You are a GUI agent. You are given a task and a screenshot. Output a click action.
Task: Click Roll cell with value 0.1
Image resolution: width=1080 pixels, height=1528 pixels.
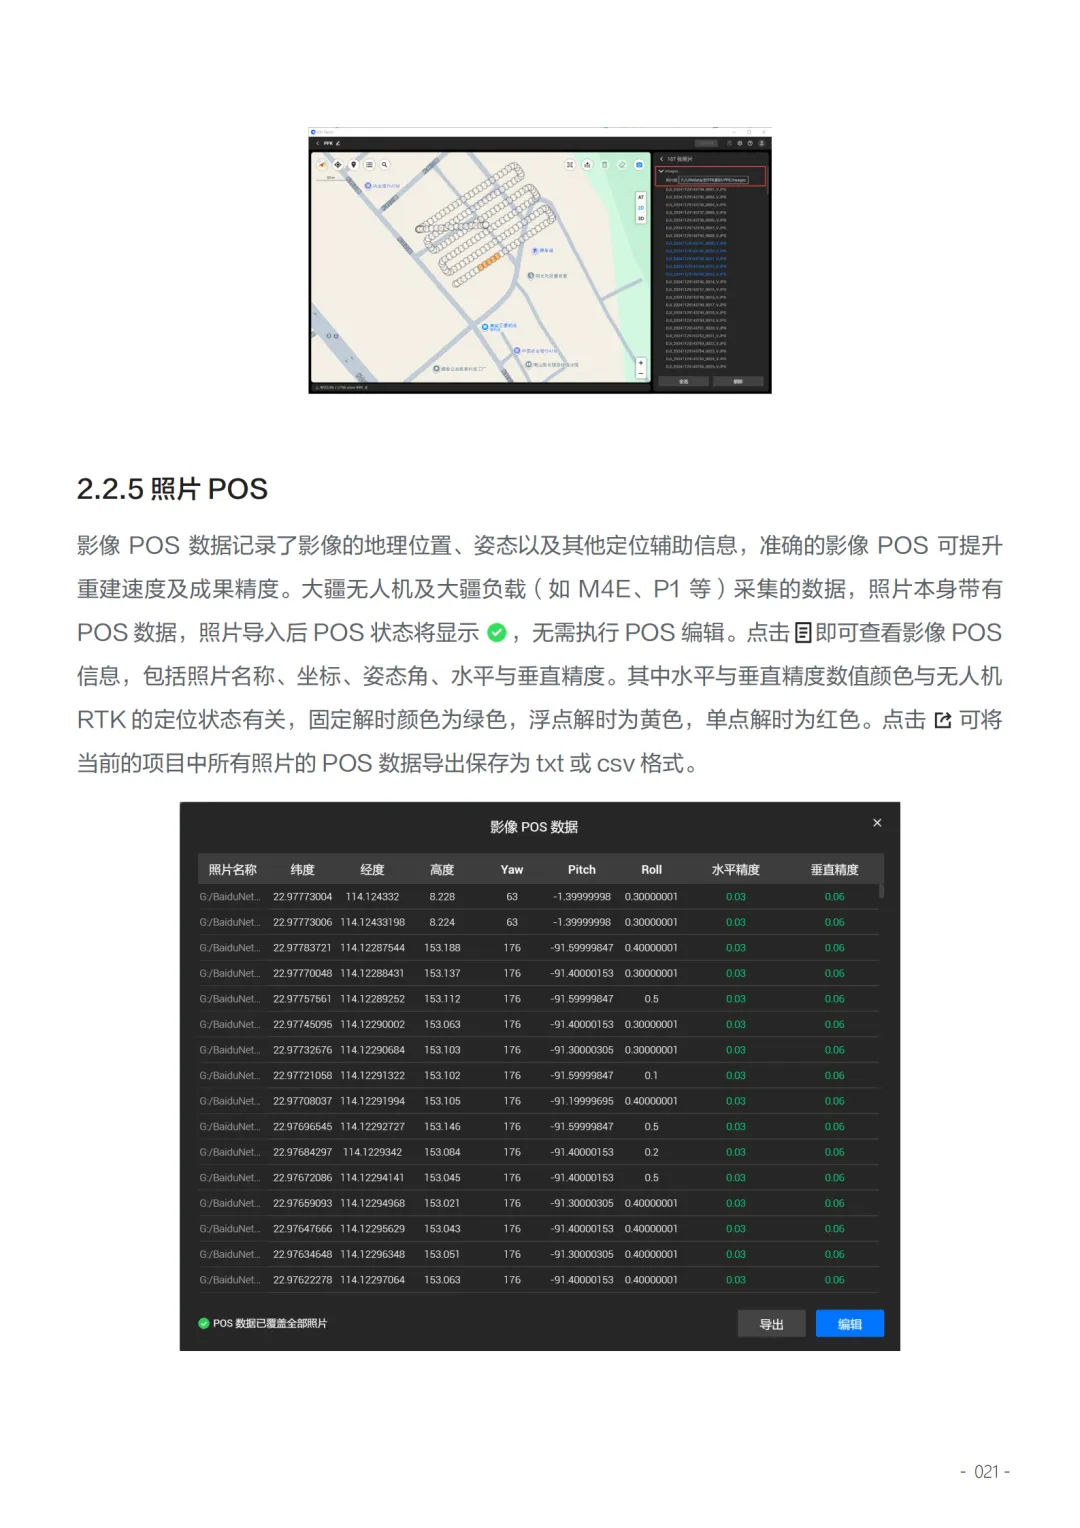point(652,1076)
